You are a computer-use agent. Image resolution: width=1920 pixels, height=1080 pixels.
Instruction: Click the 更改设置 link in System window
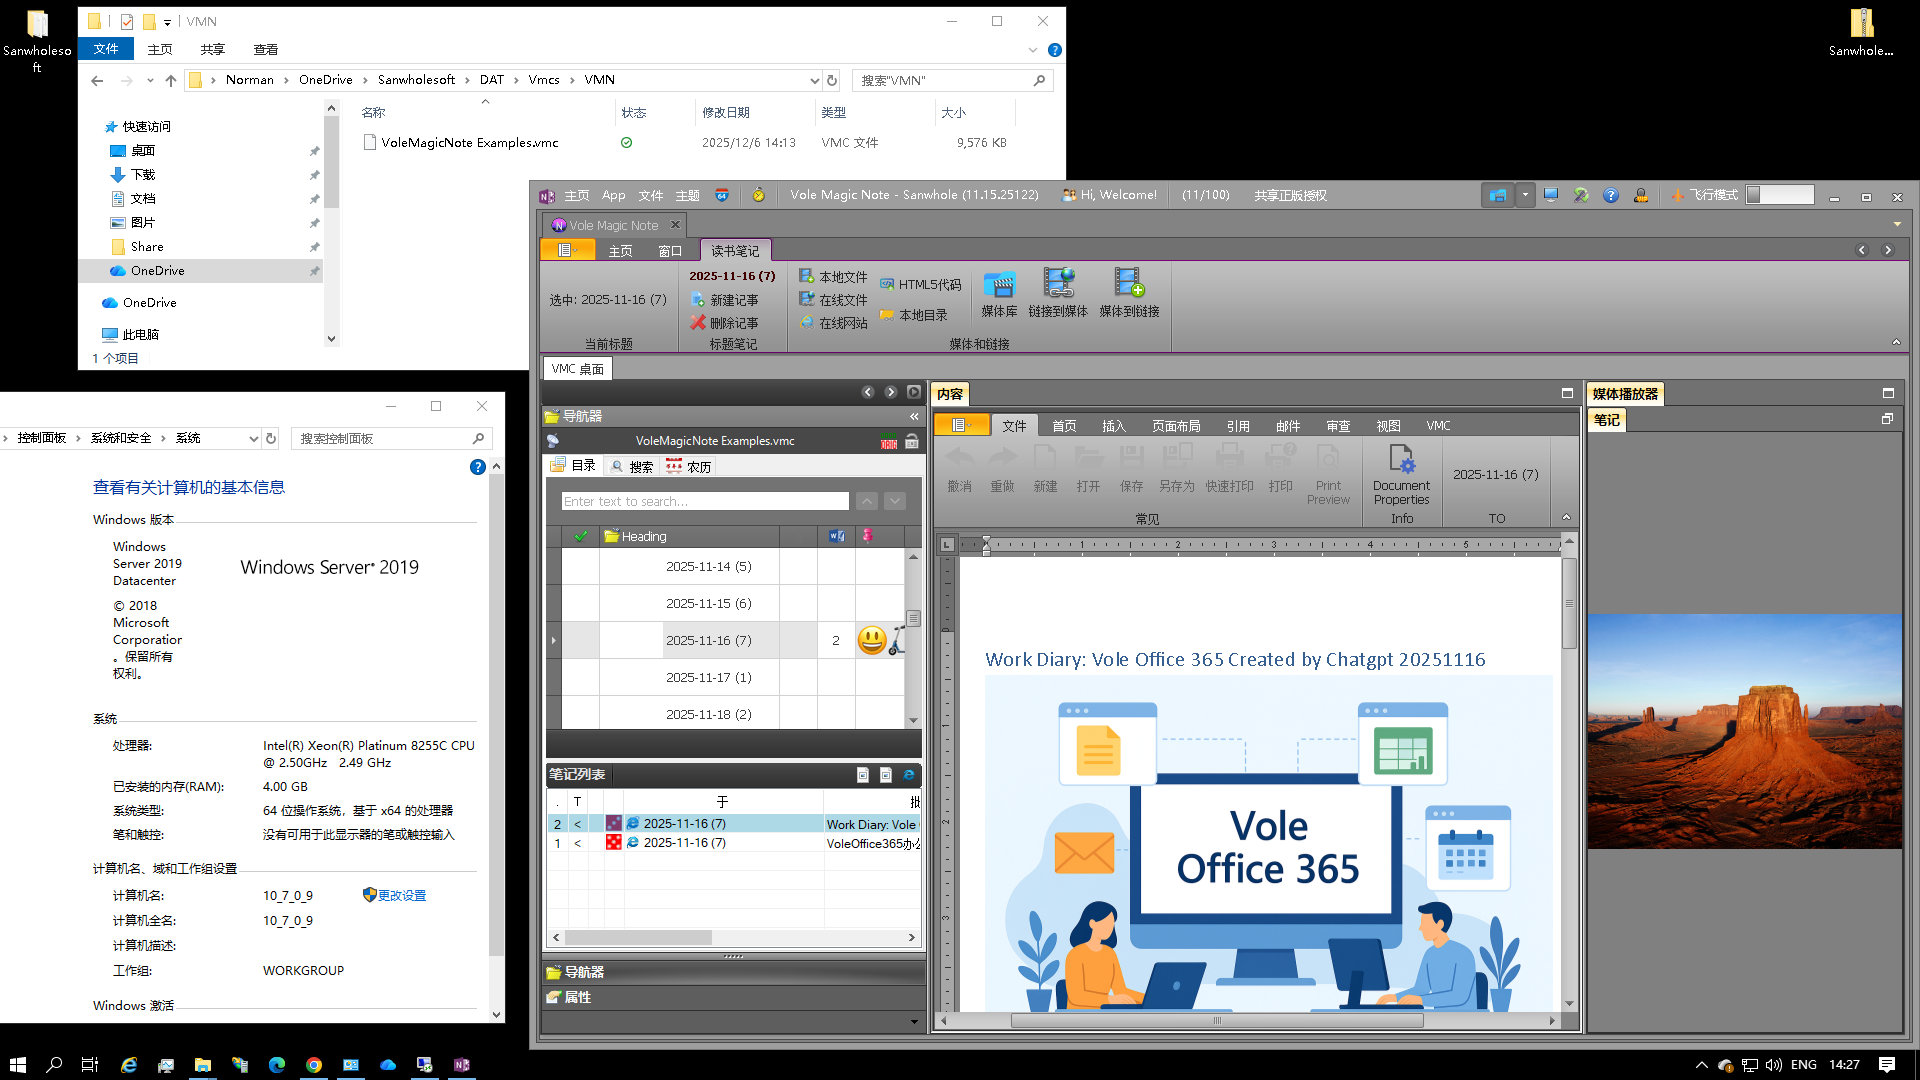point(401,896)
